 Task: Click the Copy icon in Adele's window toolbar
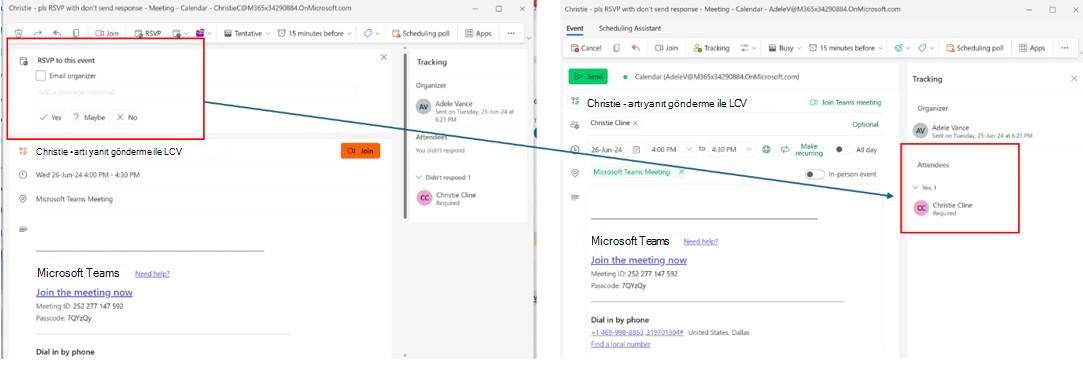[x=617, y=48]
